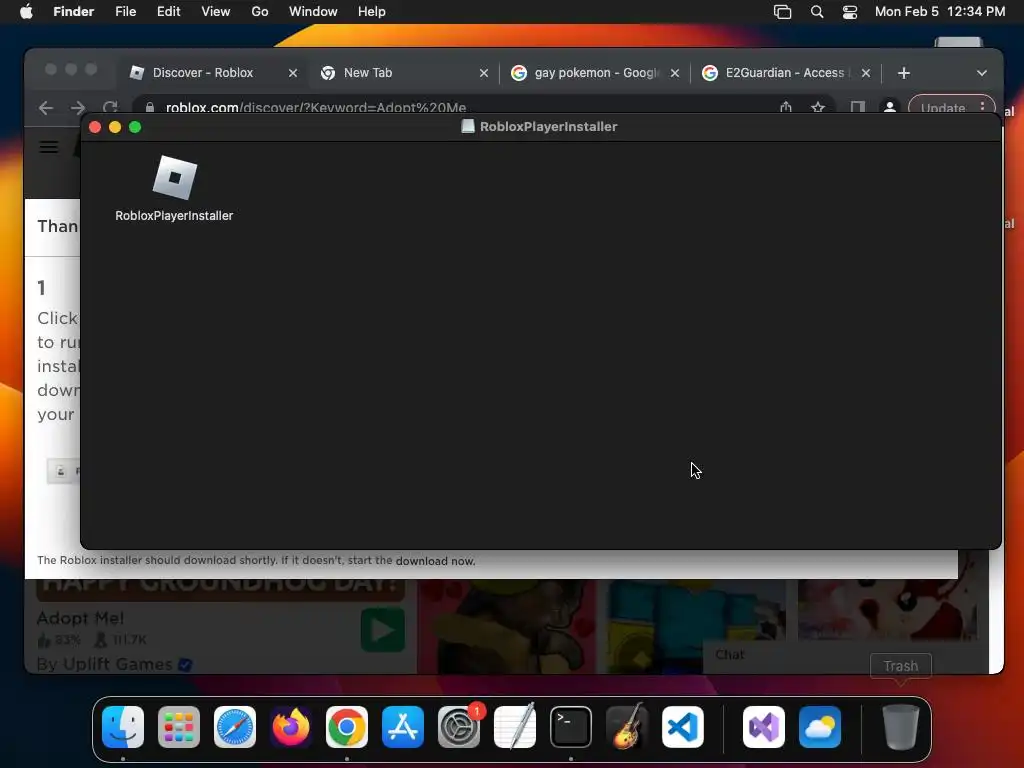This screenshot has height=768, width=1024.
Task: Click Chrome's forward arrow
Action: (x=78, y=108)
